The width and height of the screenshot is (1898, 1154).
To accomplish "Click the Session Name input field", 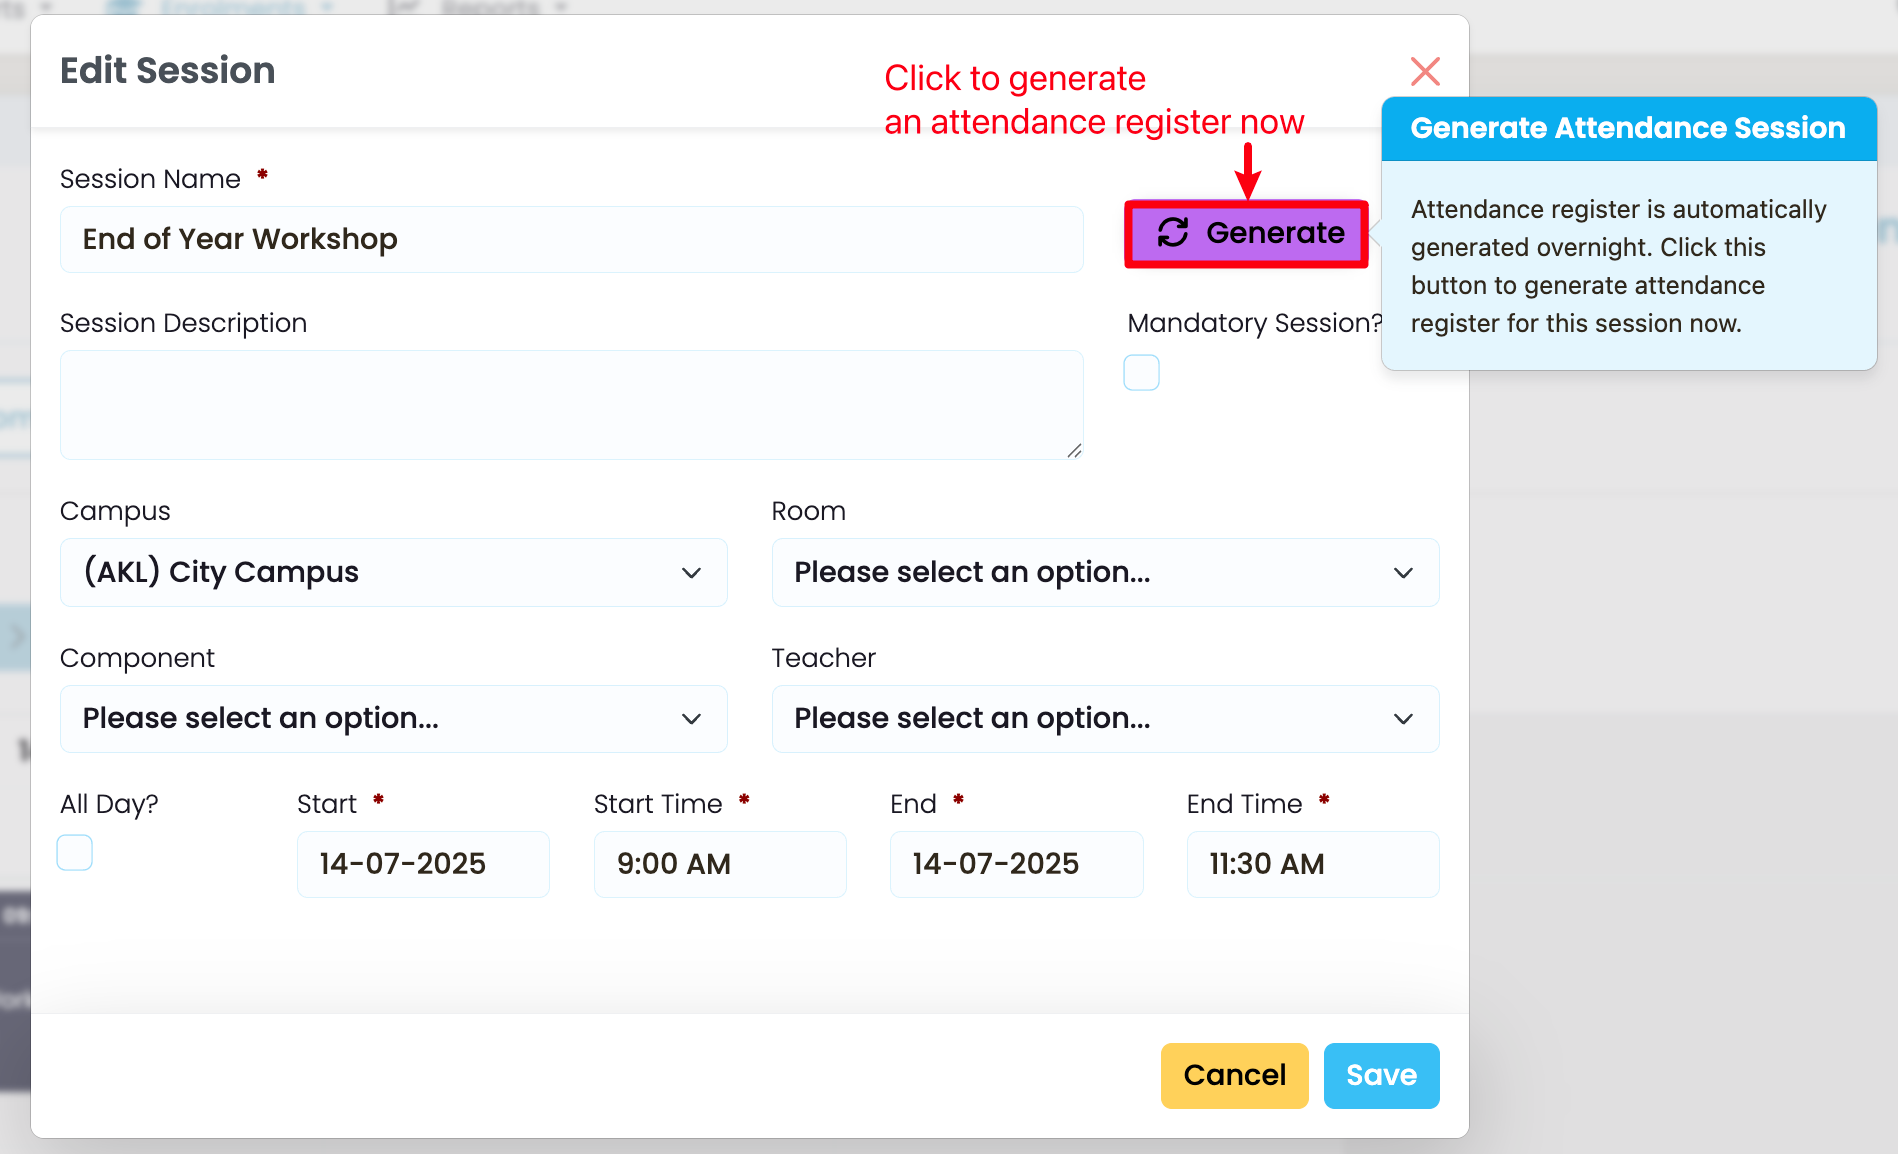I will 571,240.
